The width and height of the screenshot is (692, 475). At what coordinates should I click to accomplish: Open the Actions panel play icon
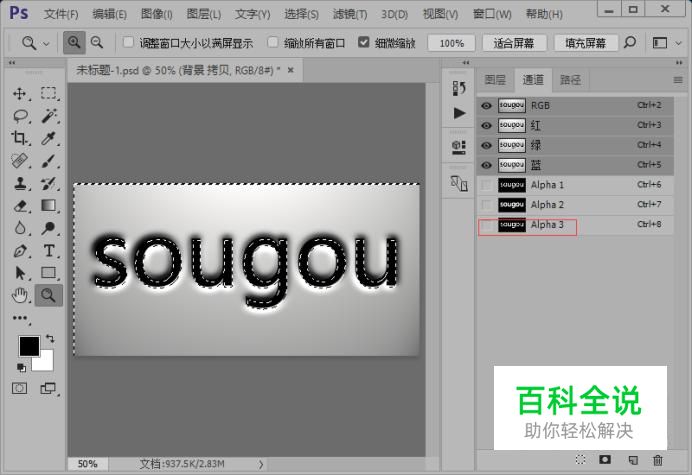459,113
